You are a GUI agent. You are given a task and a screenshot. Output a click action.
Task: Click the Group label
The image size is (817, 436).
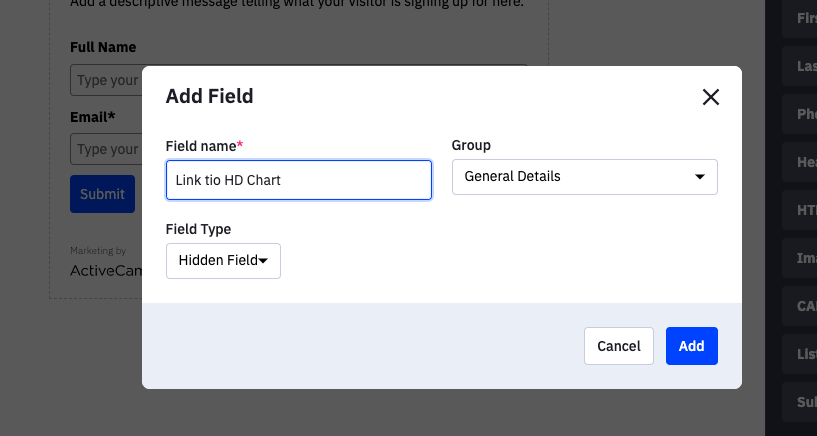pyautogui.click(x=471, y=145)
